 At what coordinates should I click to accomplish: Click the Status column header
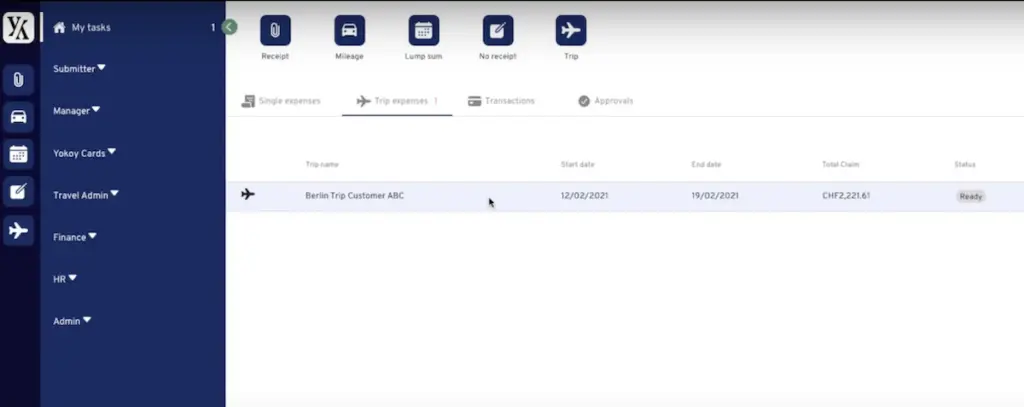[x=965, y=165]
